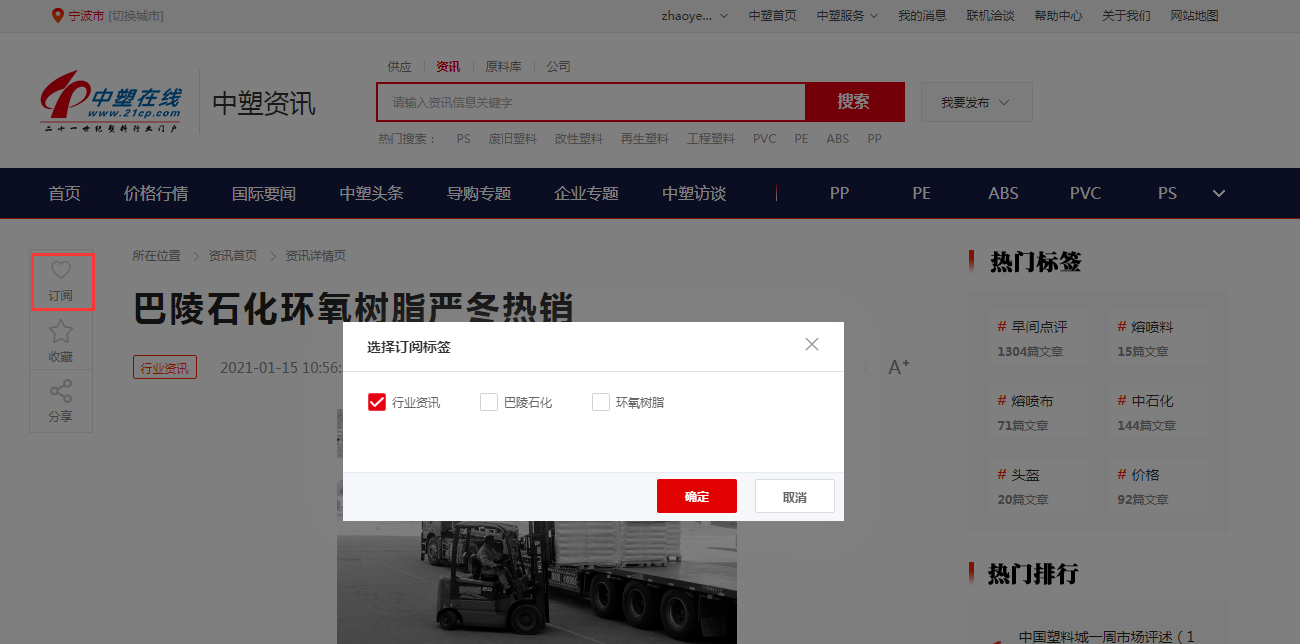Image resolution: width=1300 pixels, height=644 pixels.
Task: Click hot search term 改性塑料
Action: tap(579, 139)
